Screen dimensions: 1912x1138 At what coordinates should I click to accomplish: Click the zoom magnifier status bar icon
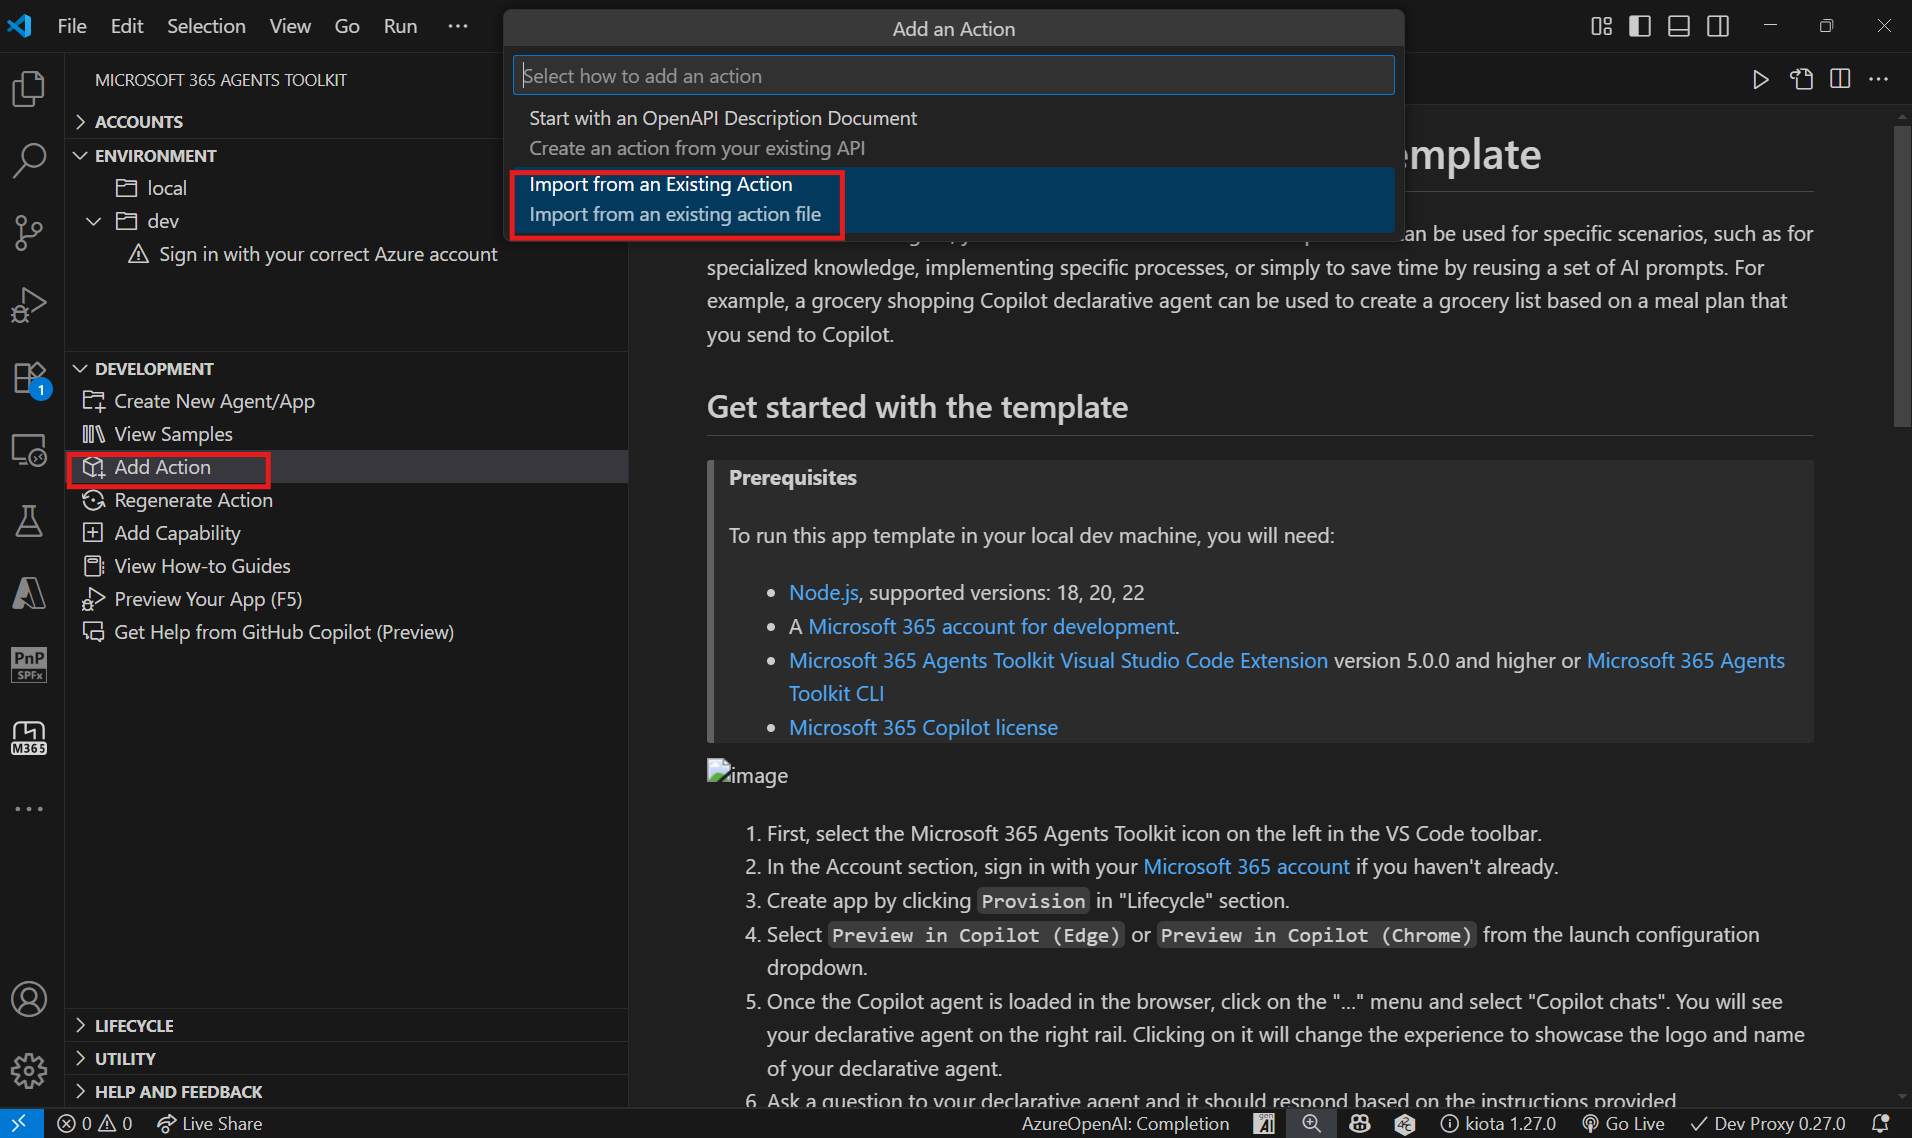pyautogui.click(x=1311, y=1123)
